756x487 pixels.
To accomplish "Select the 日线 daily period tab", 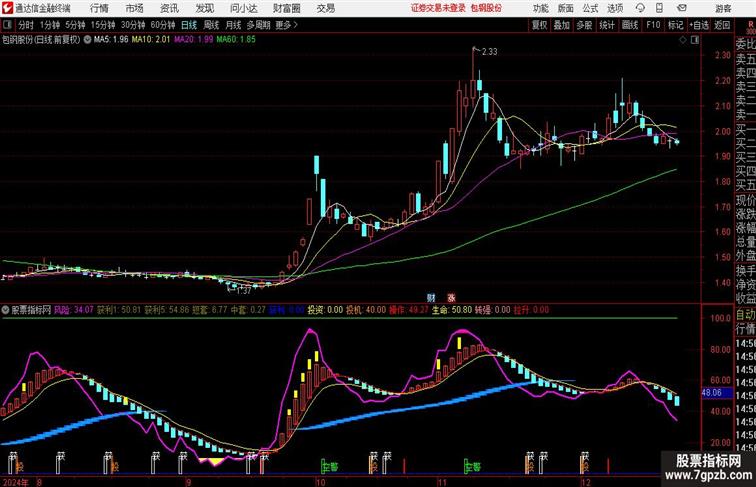I will point(189,25).
